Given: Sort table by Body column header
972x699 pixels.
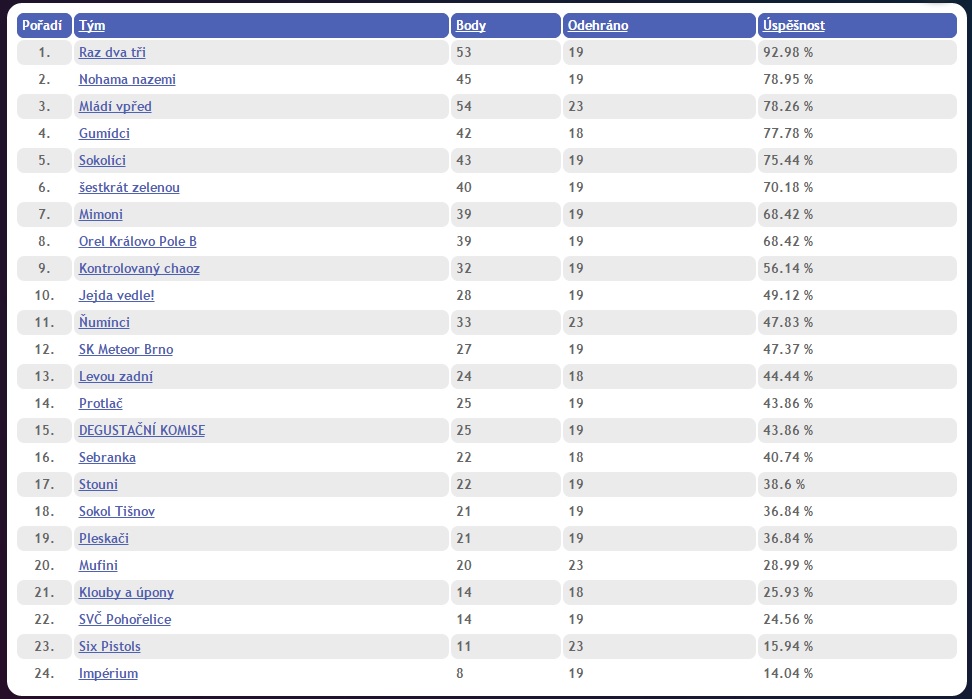Looking at the screenshot, I should click(x=471, y=25).
